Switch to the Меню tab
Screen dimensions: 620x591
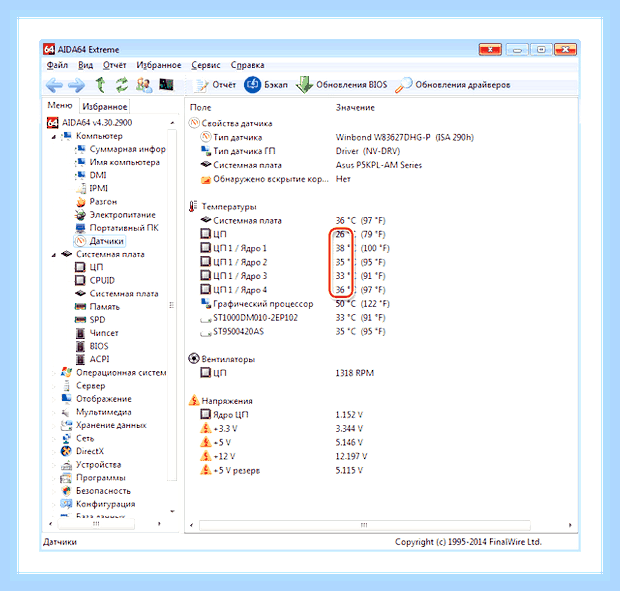tap(60, 105)
